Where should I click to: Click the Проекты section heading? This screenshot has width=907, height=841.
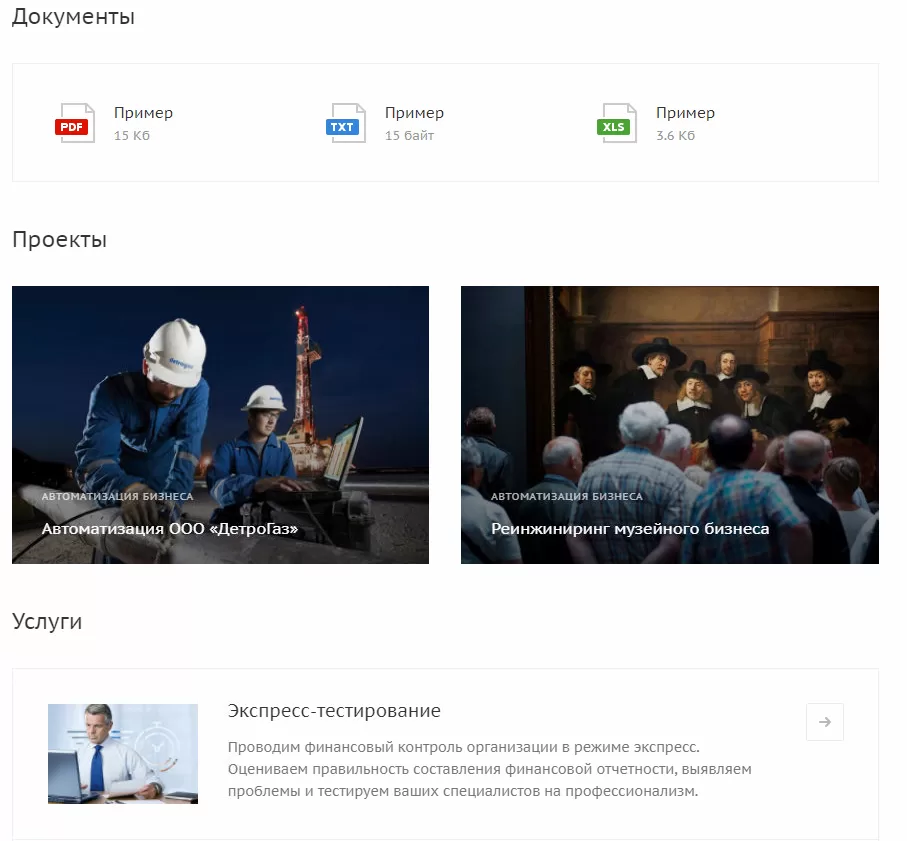[60, 239]
